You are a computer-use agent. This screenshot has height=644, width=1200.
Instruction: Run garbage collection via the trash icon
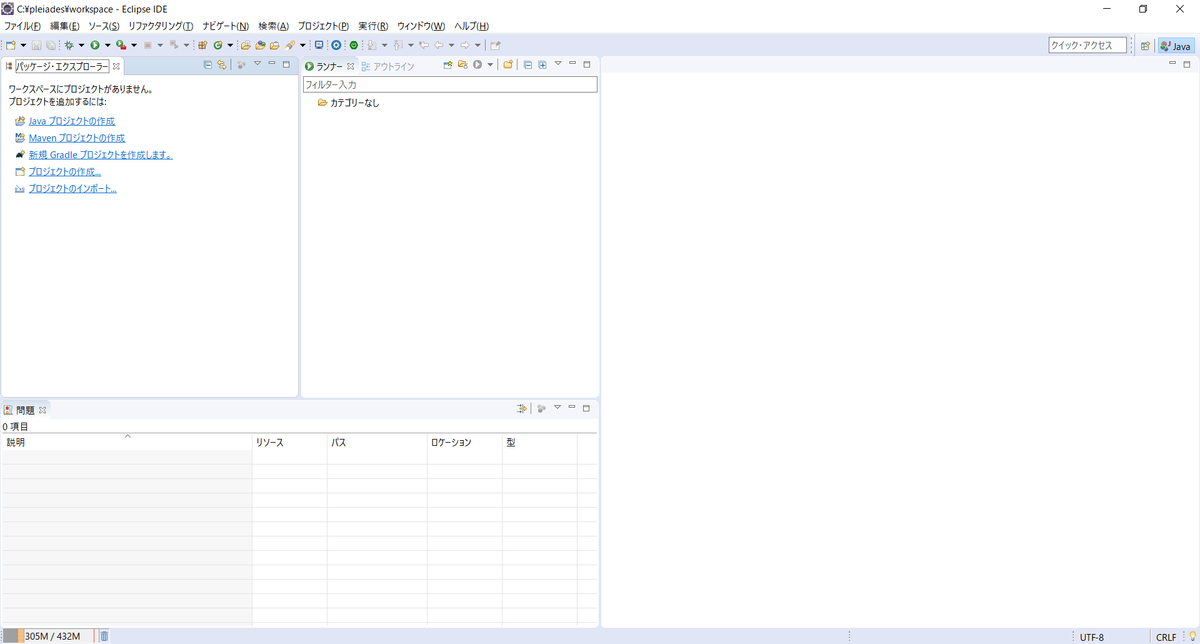[103, 635]
